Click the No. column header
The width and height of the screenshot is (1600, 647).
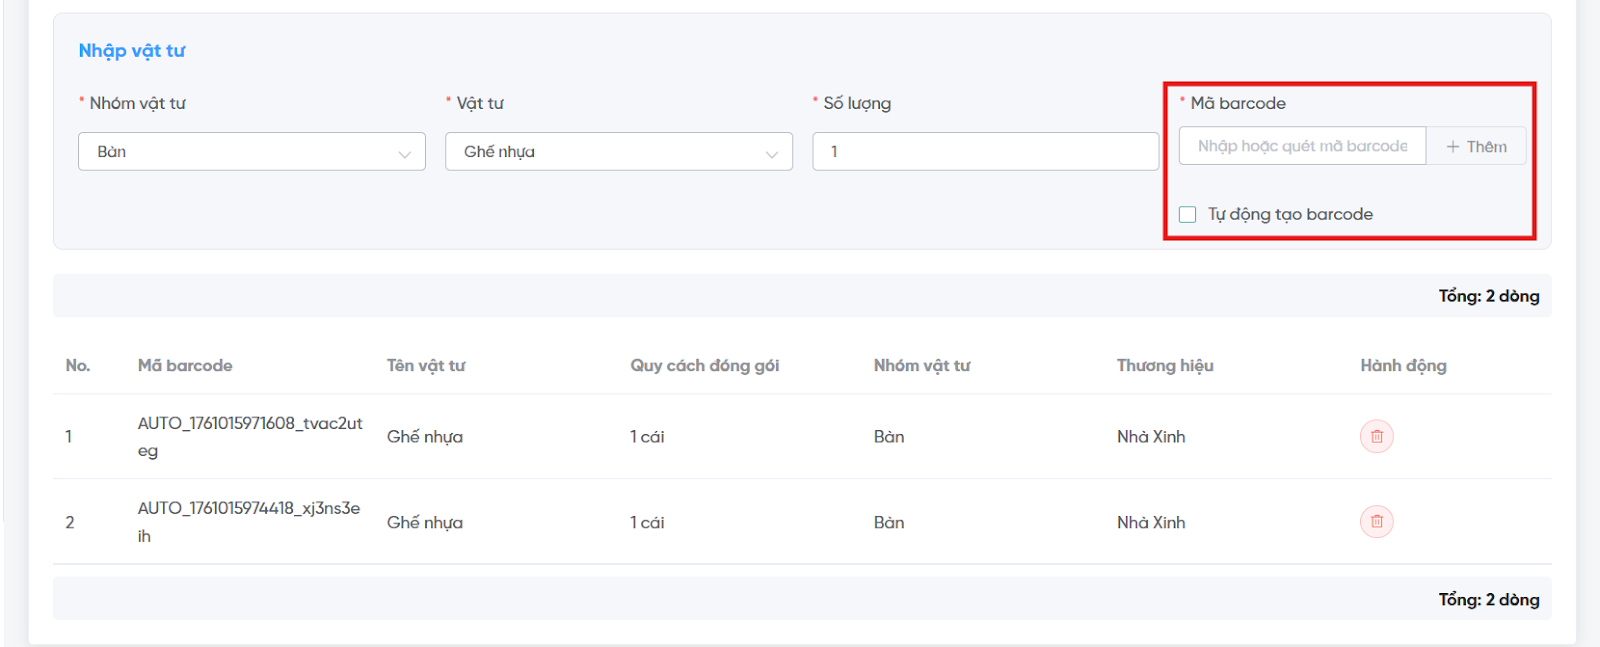click(x=78, y=366)
